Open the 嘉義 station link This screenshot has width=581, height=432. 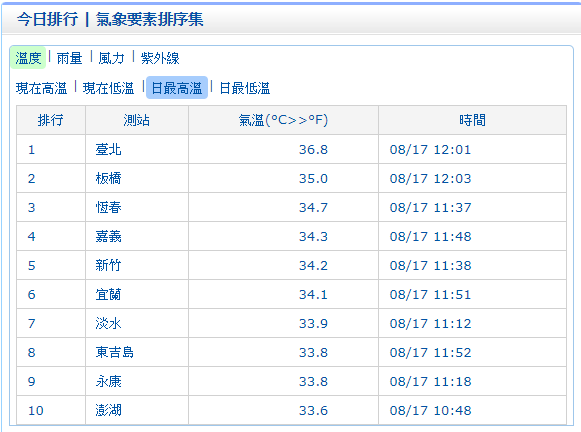click(x=108, y=236)
